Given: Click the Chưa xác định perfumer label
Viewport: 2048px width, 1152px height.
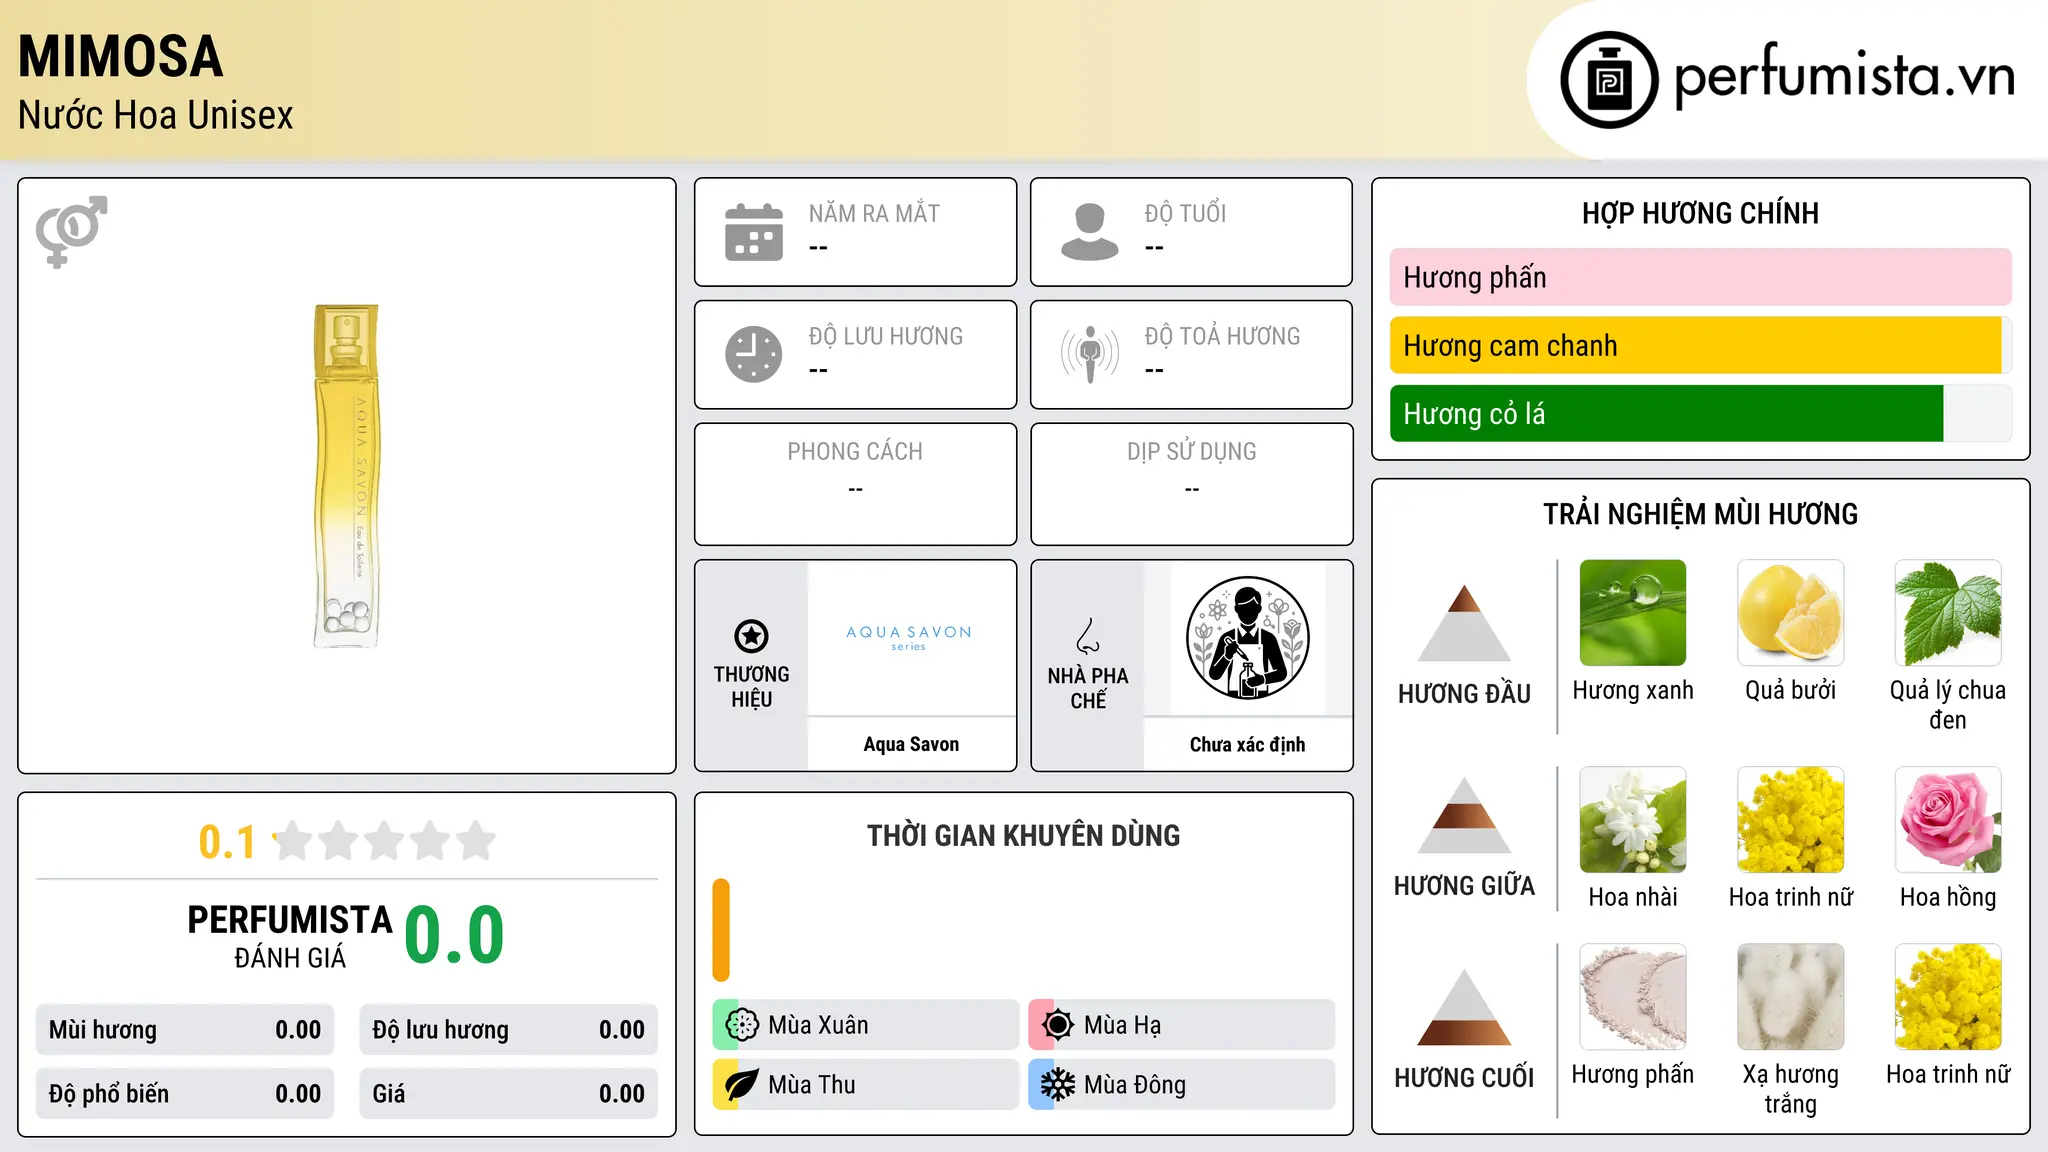Looking at the screenshot, I should tap(1247, 744).
